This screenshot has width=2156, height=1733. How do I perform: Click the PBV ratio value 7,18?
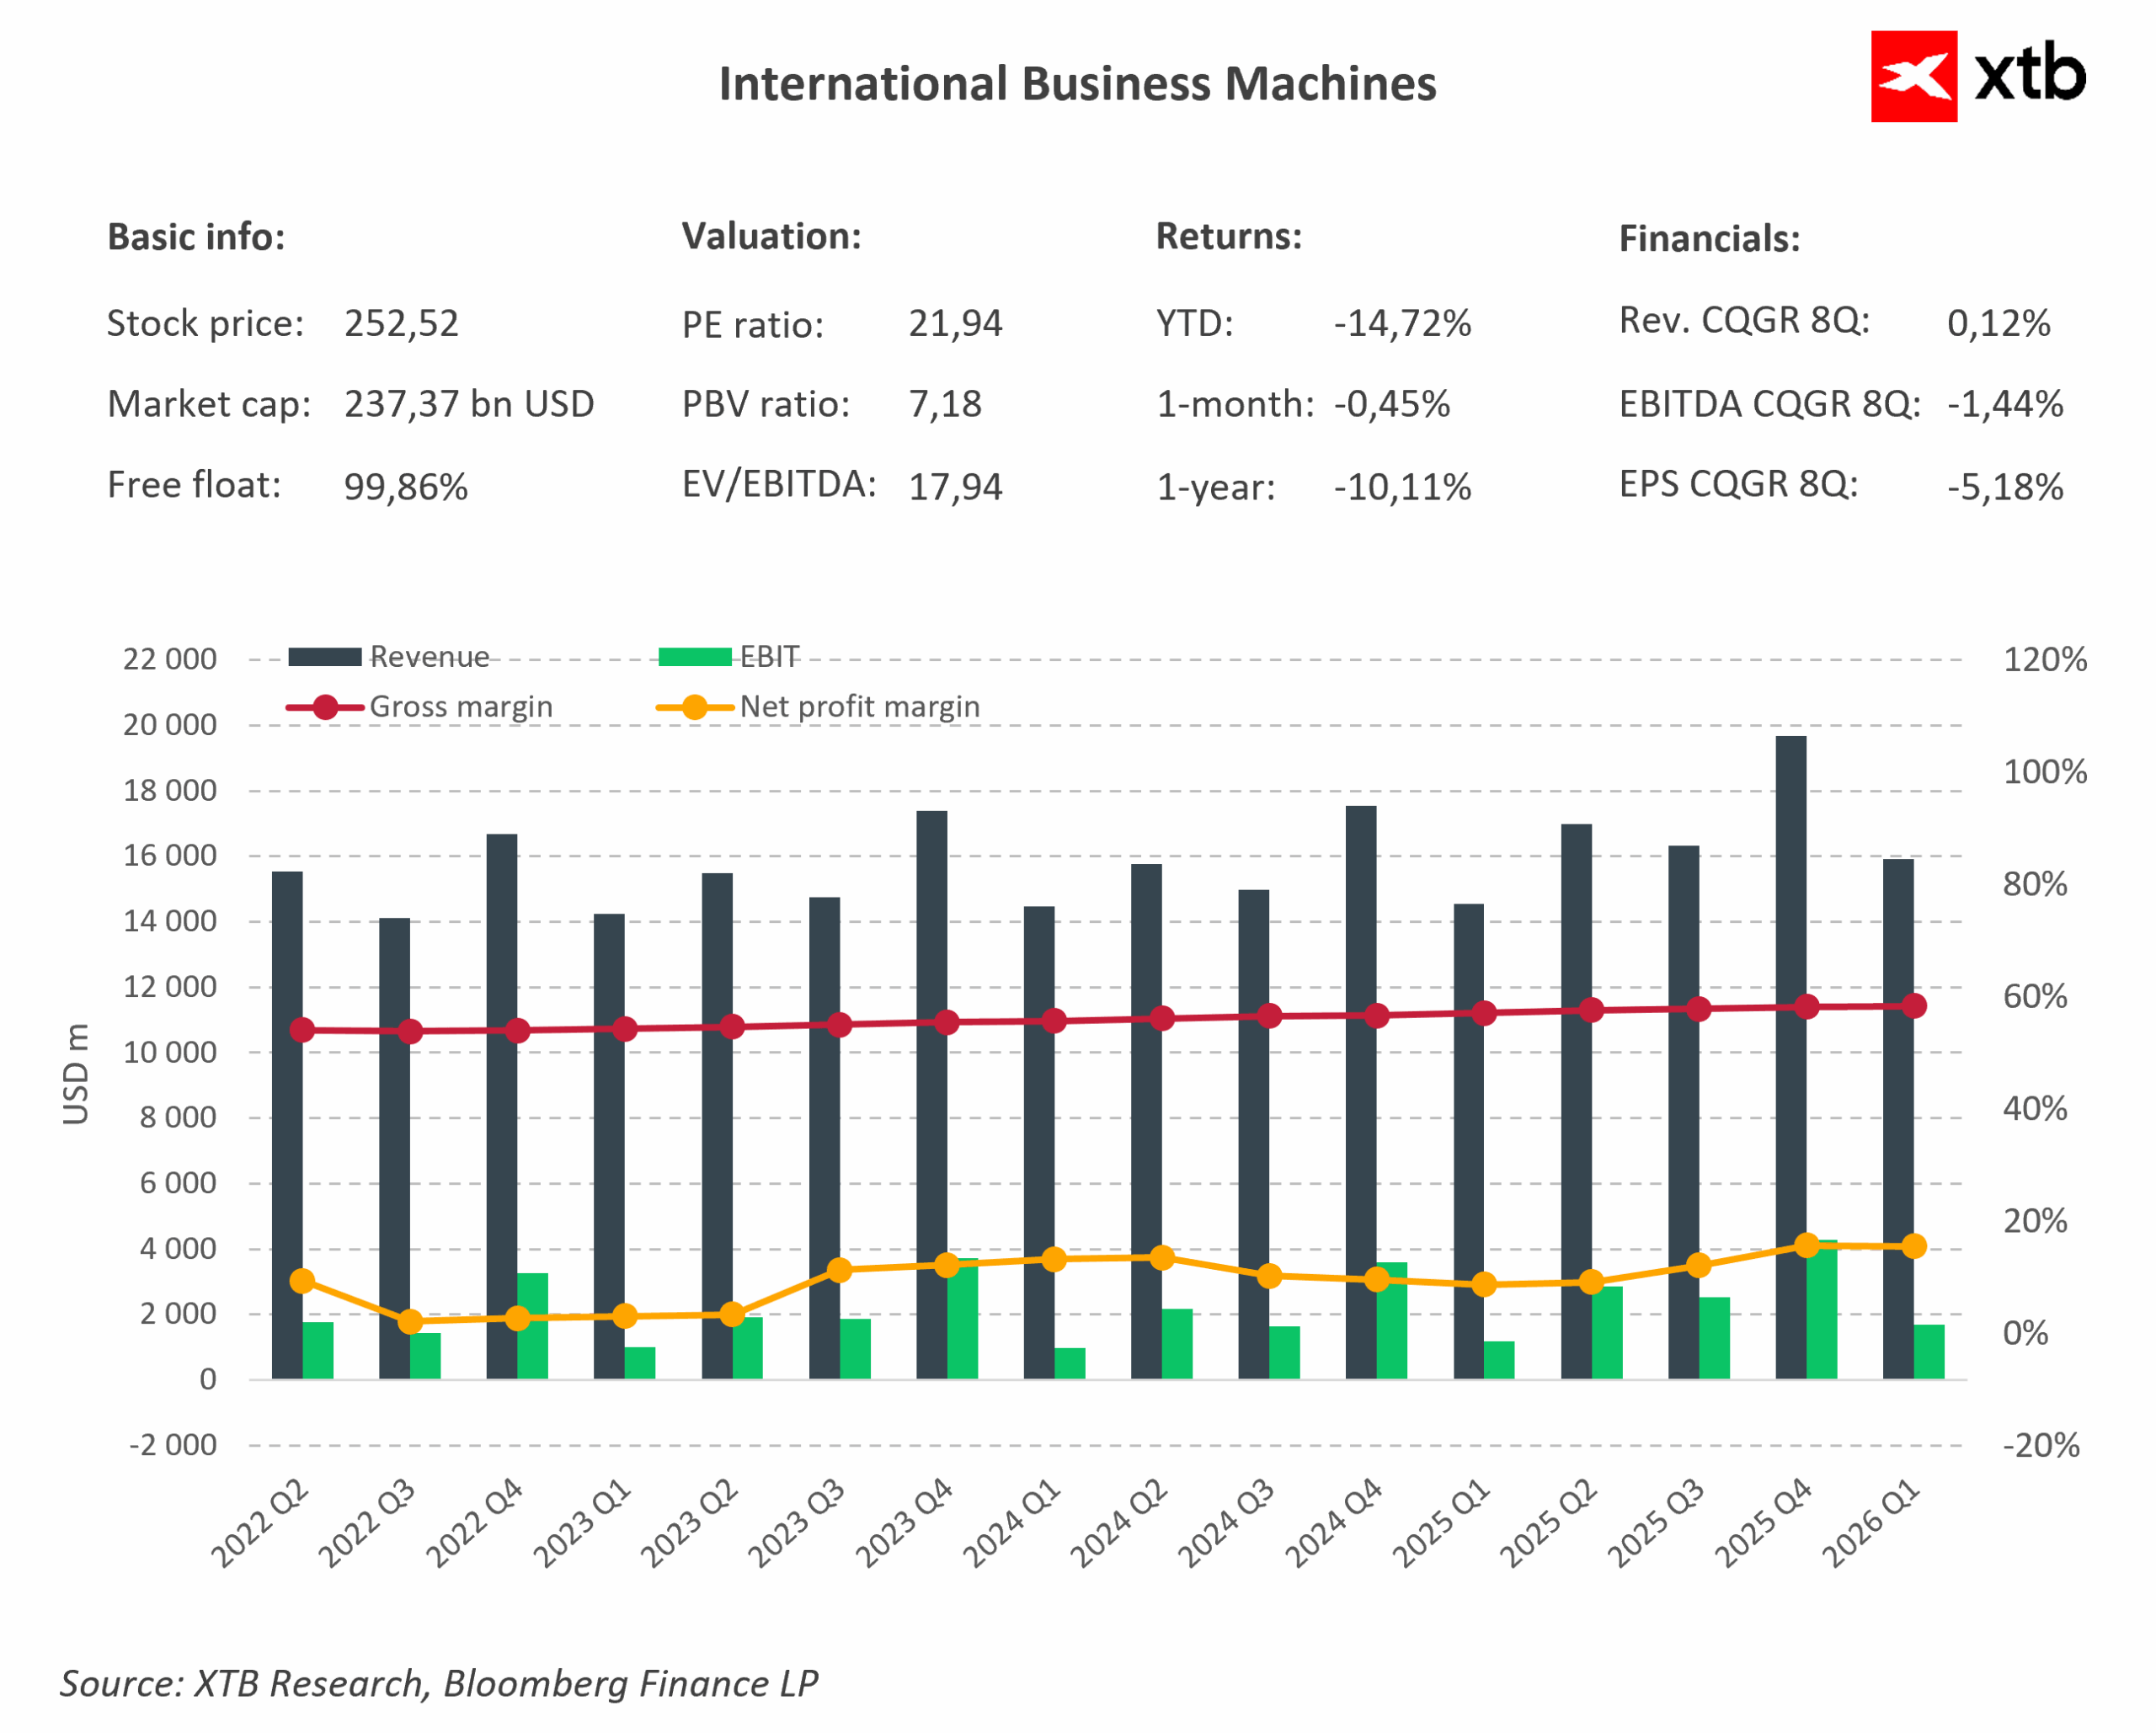[945, 404]
